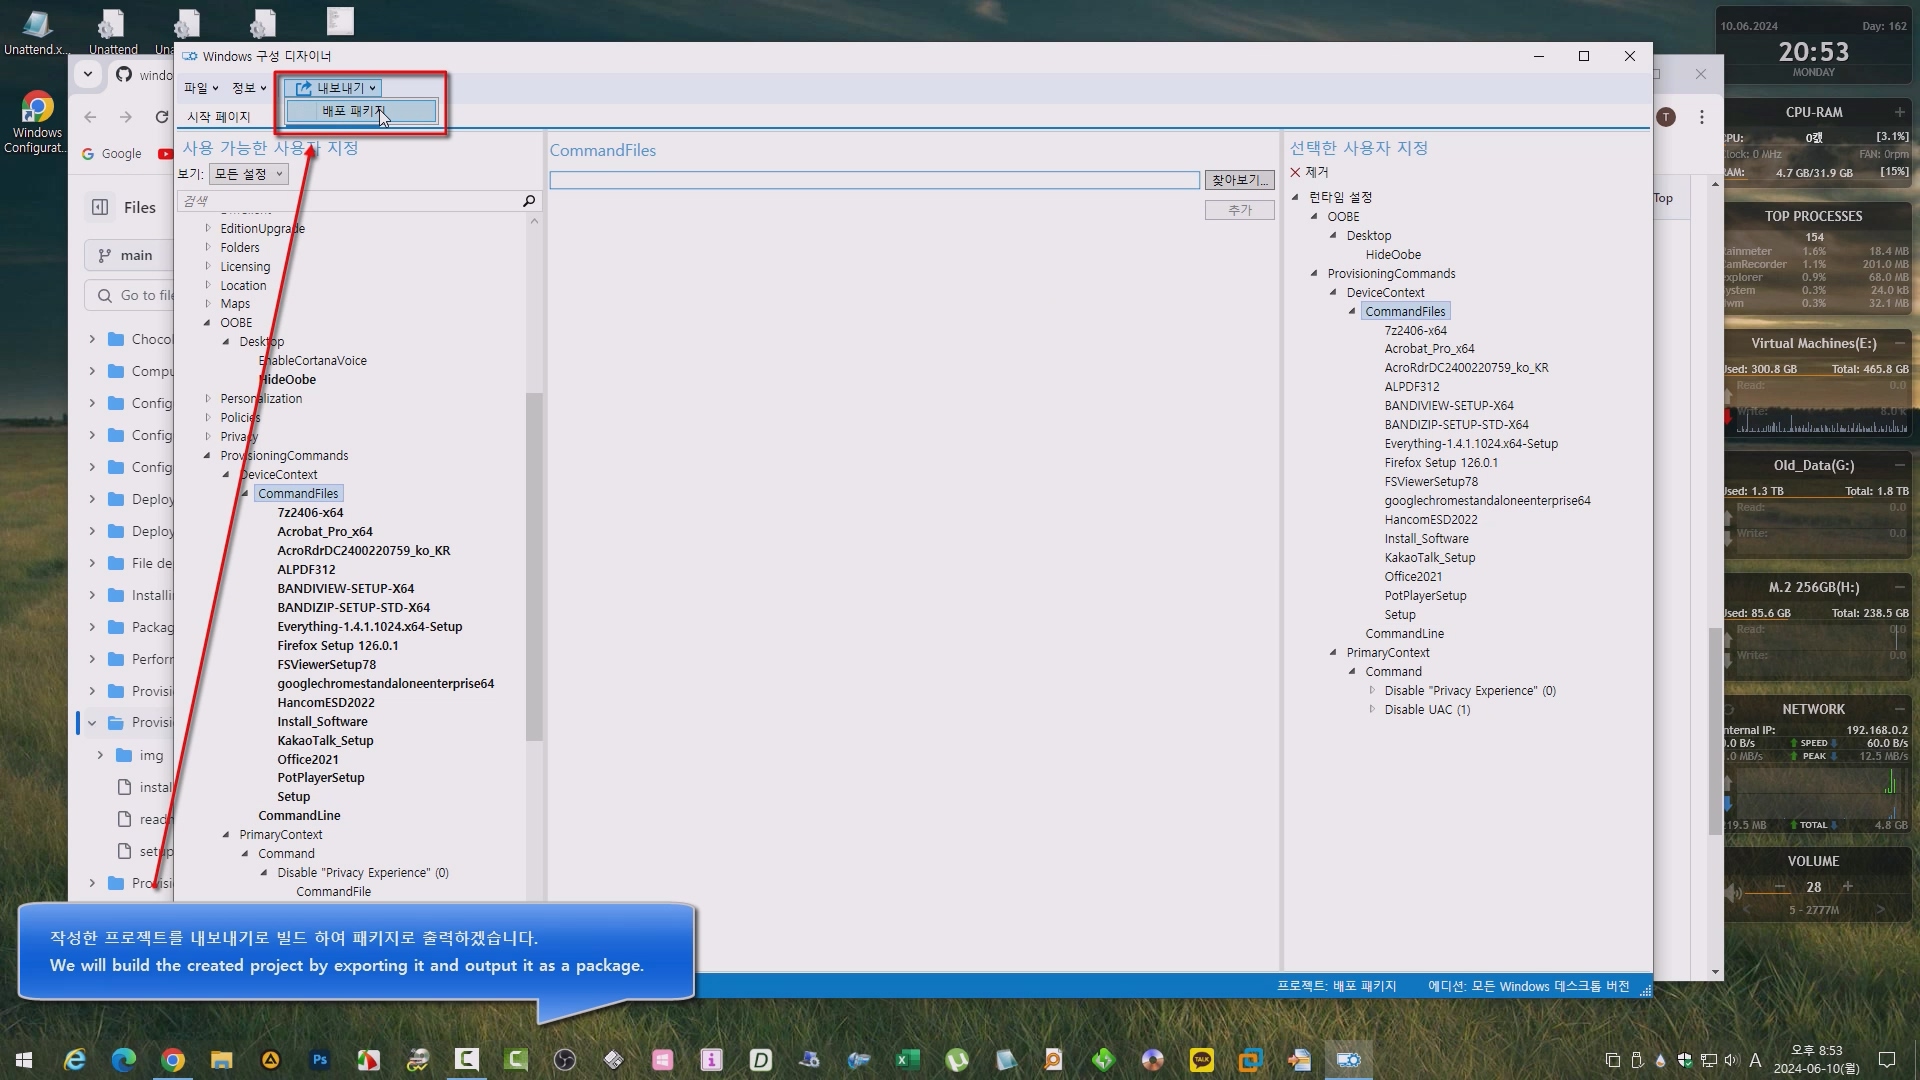1920x1080 pixels.
Task: Expand the img folder in GitHub tree
Action: coord(100,755)
